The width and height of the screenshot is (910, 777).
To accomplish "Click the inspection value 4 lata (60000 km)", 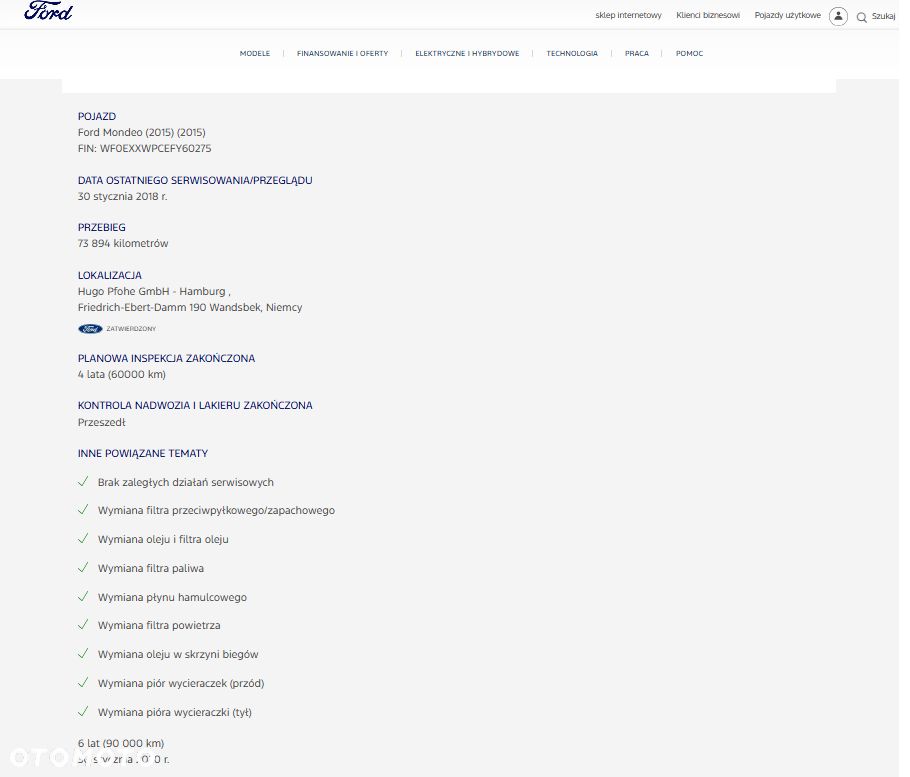I will coord(122,375).
